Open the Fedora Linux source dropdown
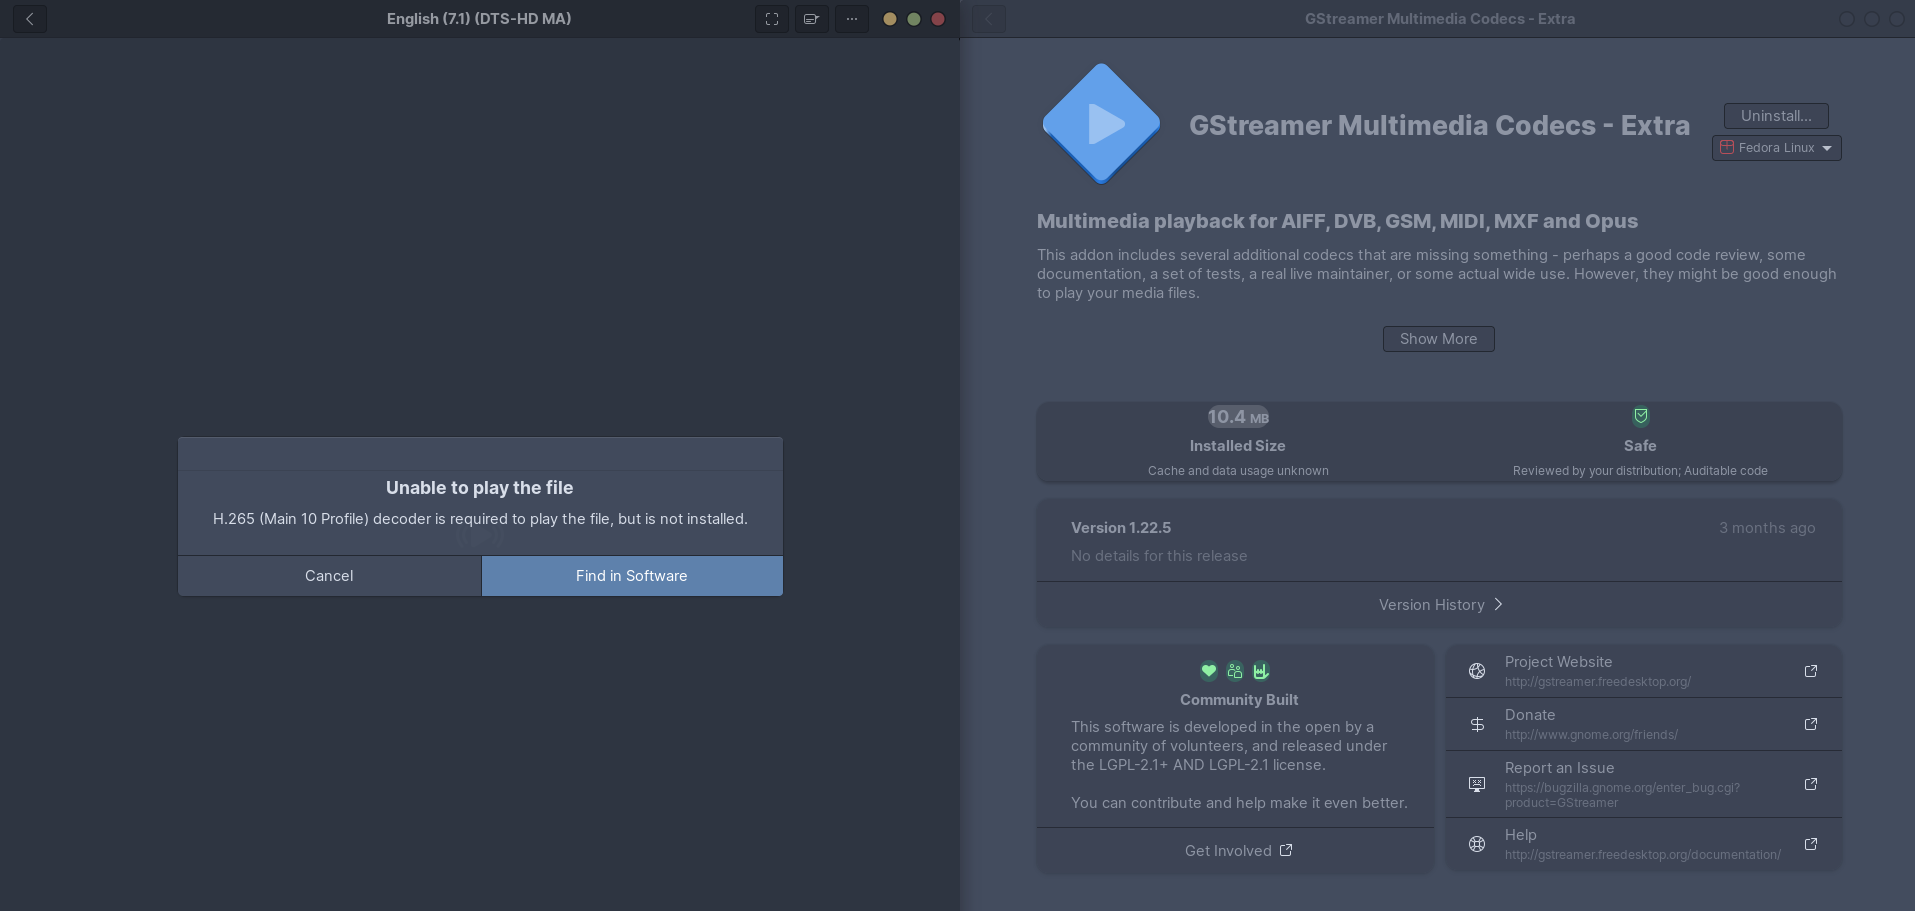This screenshot has height=911, width=1915. (1776, 148)
